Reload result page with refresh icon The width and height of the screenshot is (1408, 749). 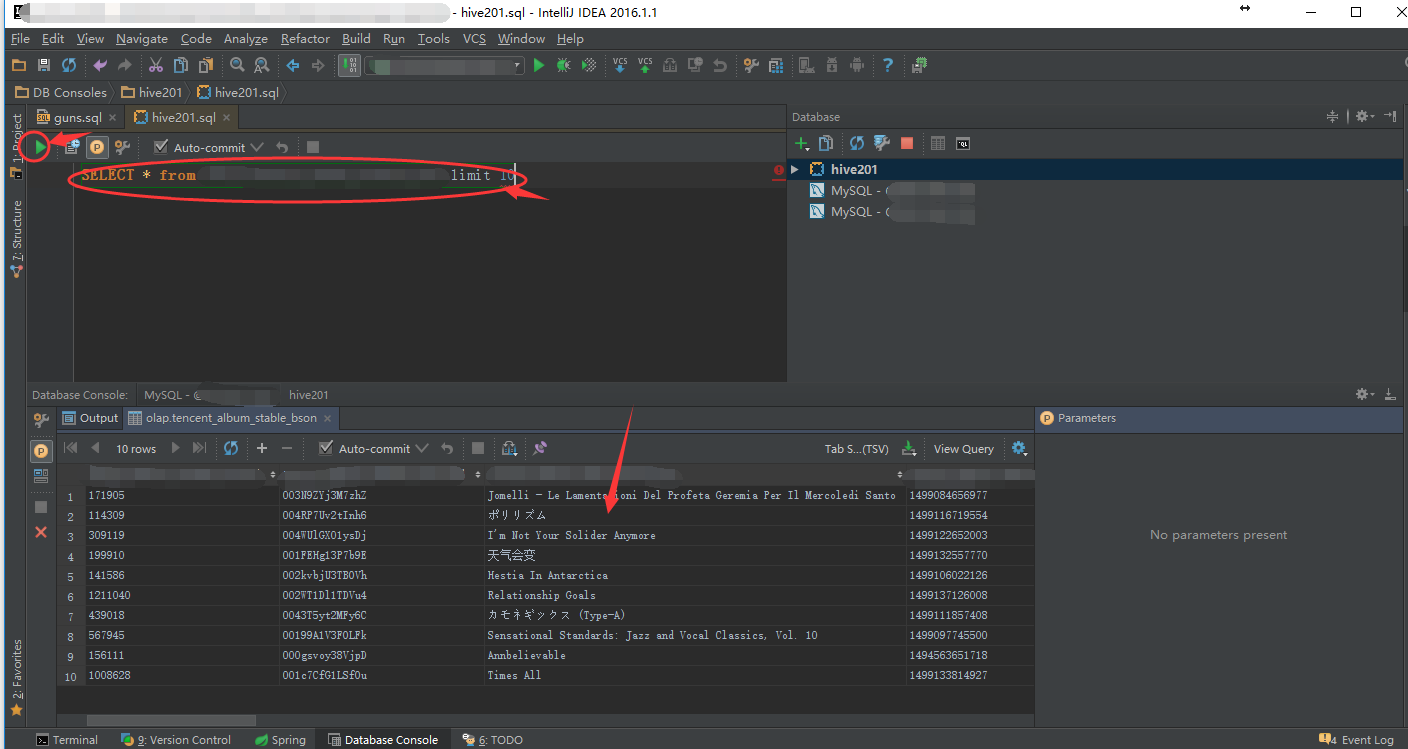pyautogui.click(x=231, y=448)
